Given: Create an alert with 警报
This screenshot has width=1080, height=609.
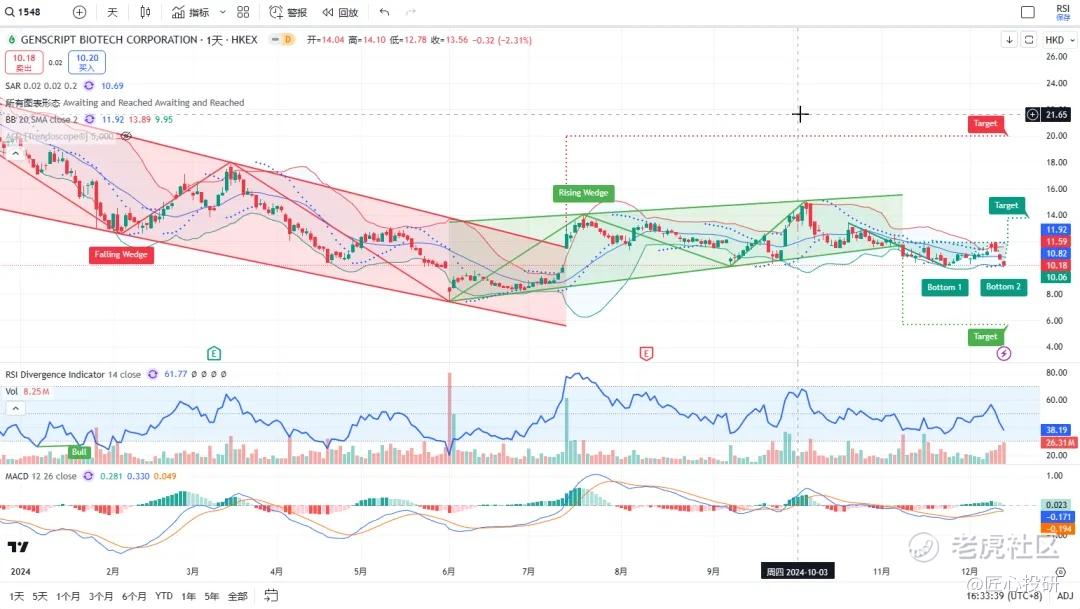Looking at the screenshot, I should 289,12.
